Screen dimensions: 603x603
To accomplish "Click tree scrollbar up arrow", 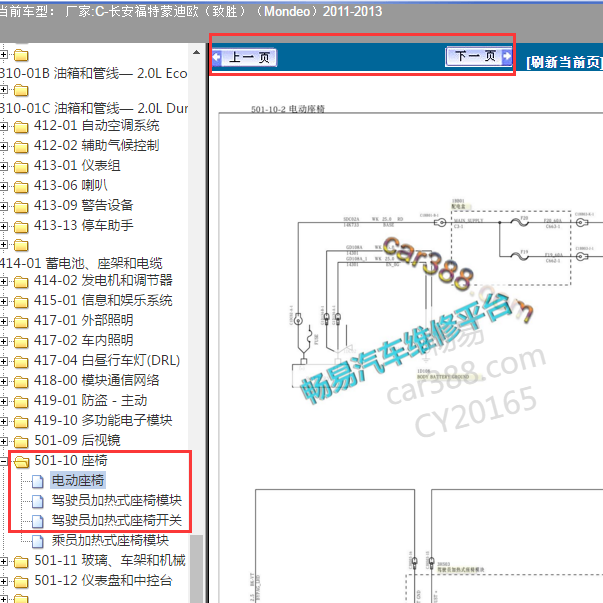I will (x=197, y=52).
